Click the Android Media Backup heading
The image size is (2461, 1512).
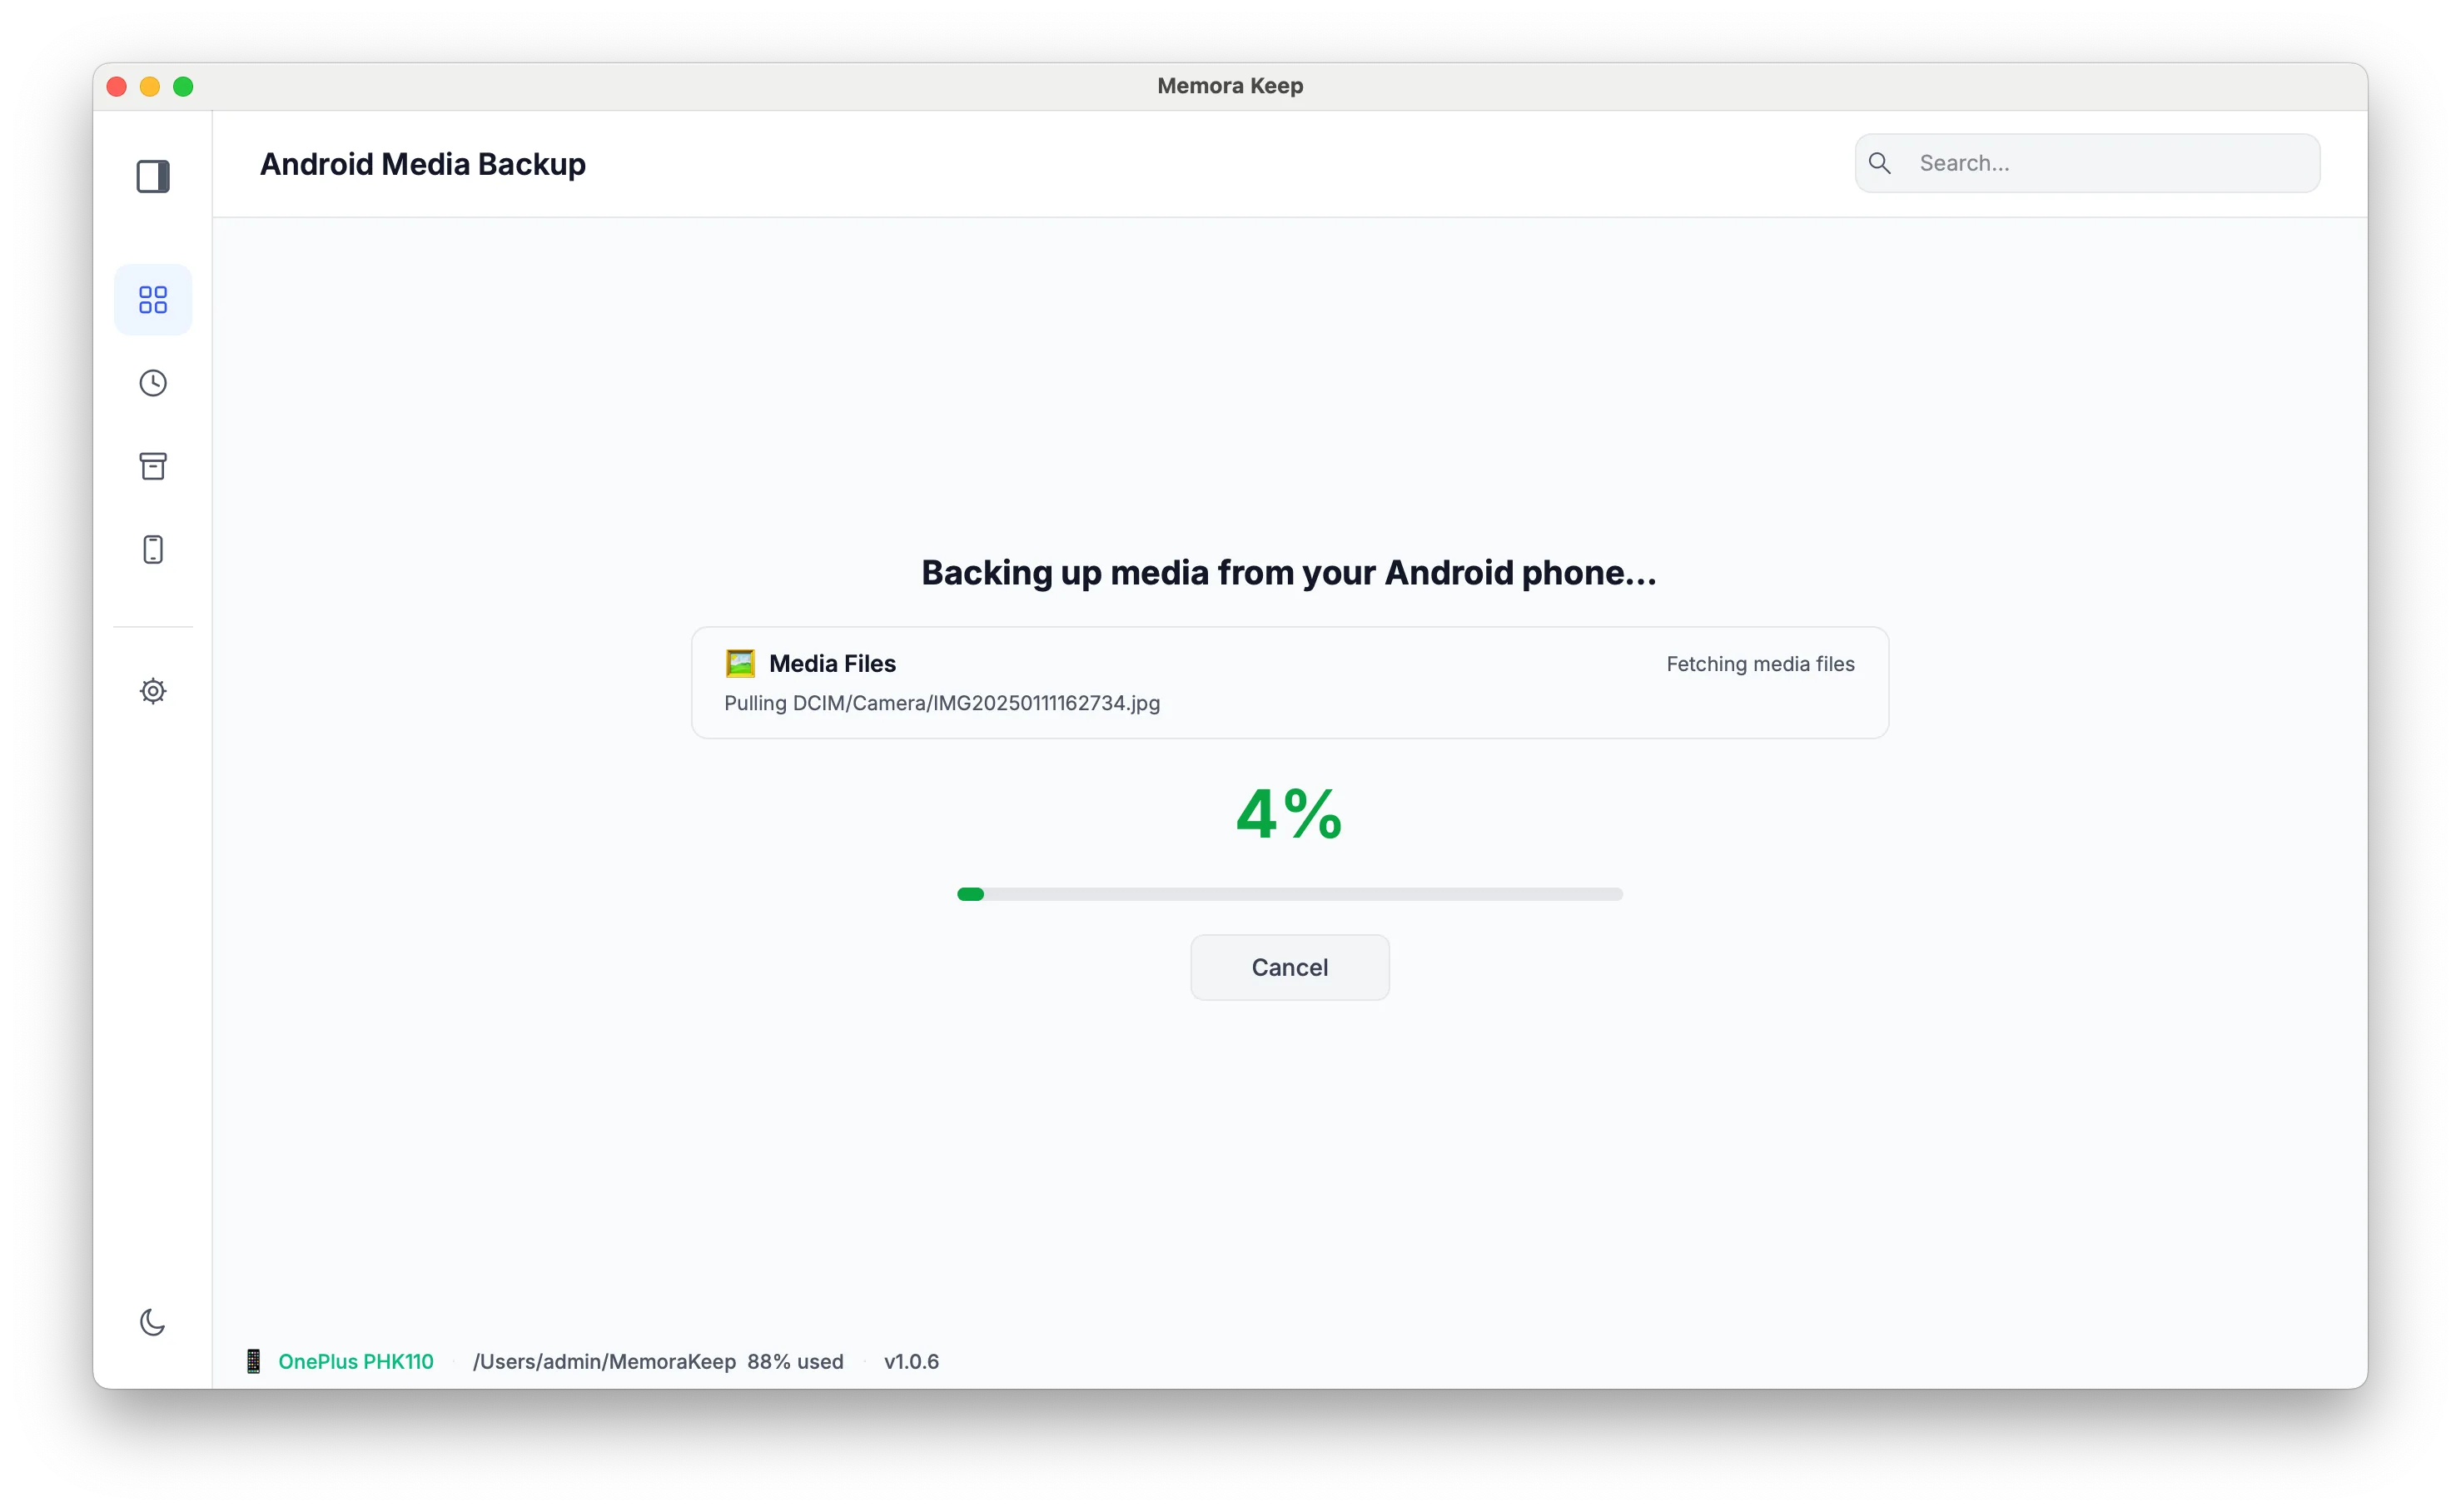point(423,164)
